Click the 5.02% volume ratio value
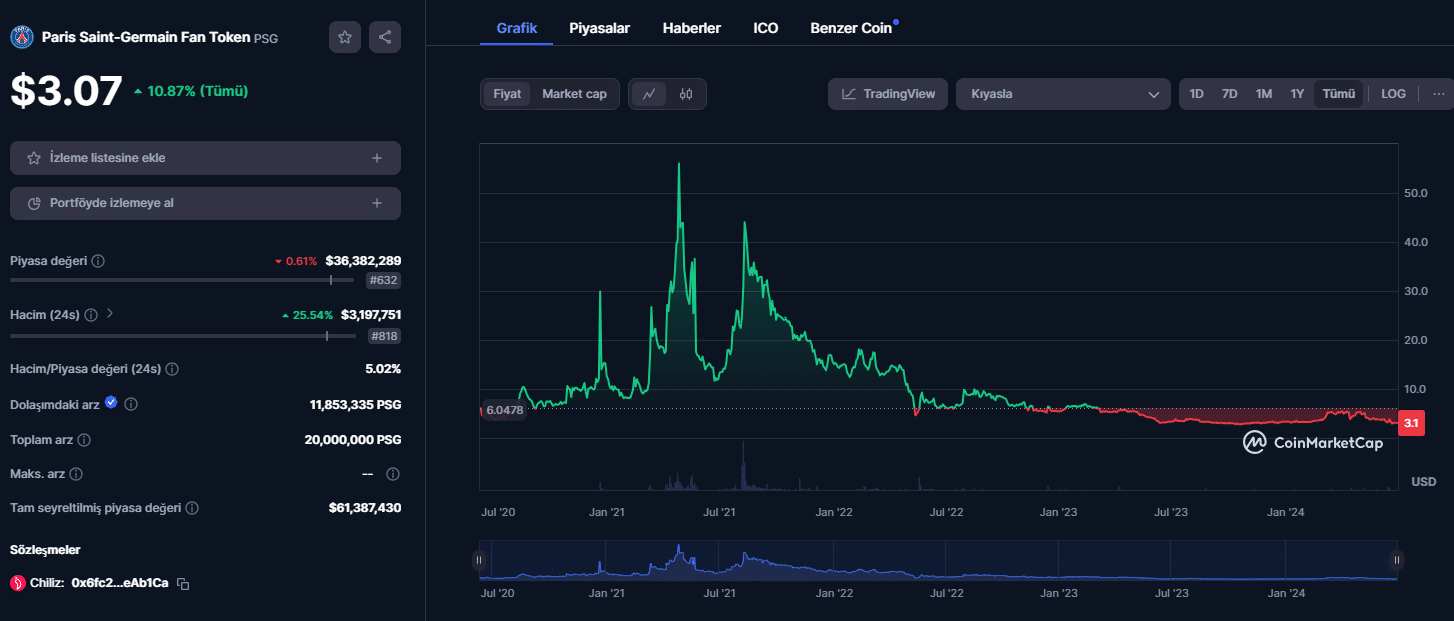This screenshot has width=1454, height=621. pyautogui.click(x=383, y=369)
